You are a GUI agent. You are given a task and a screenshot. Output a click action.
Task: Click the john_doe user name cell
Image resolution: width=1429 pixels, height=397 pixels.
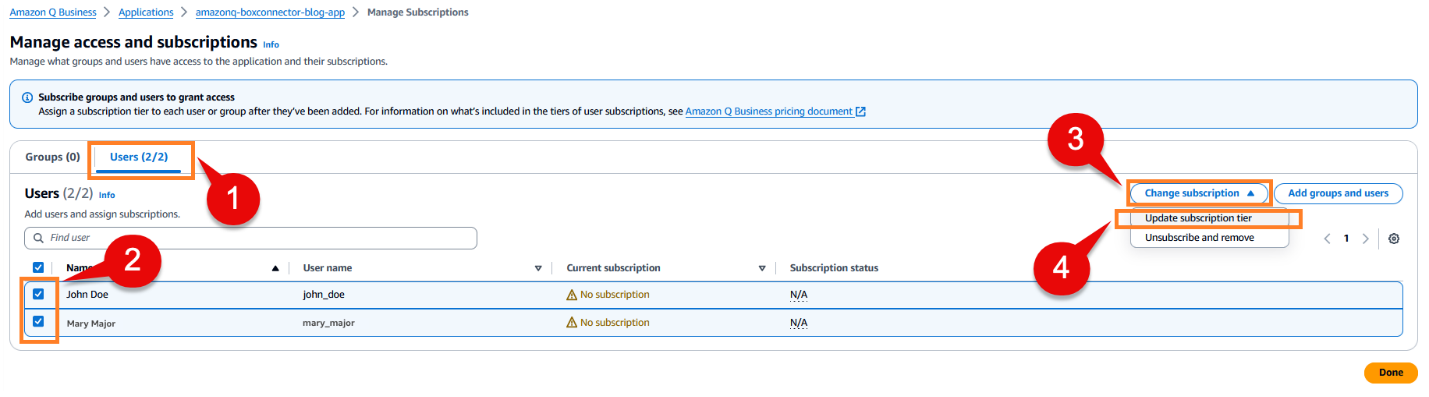click(324, 295)
